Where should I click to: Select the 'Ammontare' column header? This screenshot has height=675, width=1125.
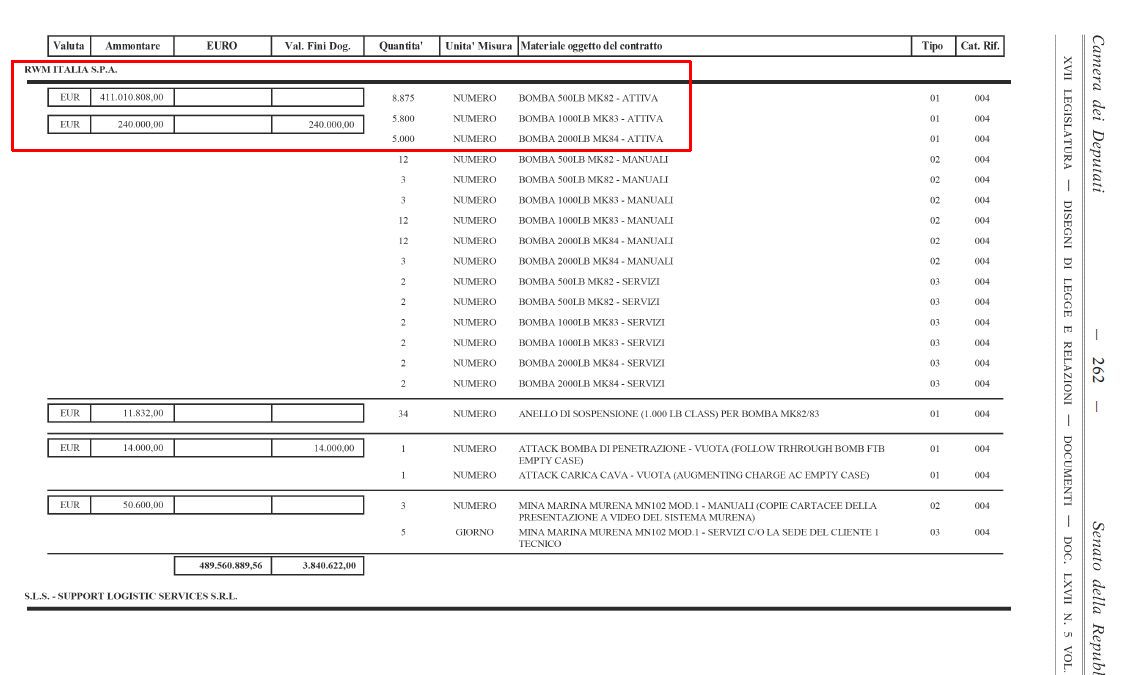pos(132,46)
